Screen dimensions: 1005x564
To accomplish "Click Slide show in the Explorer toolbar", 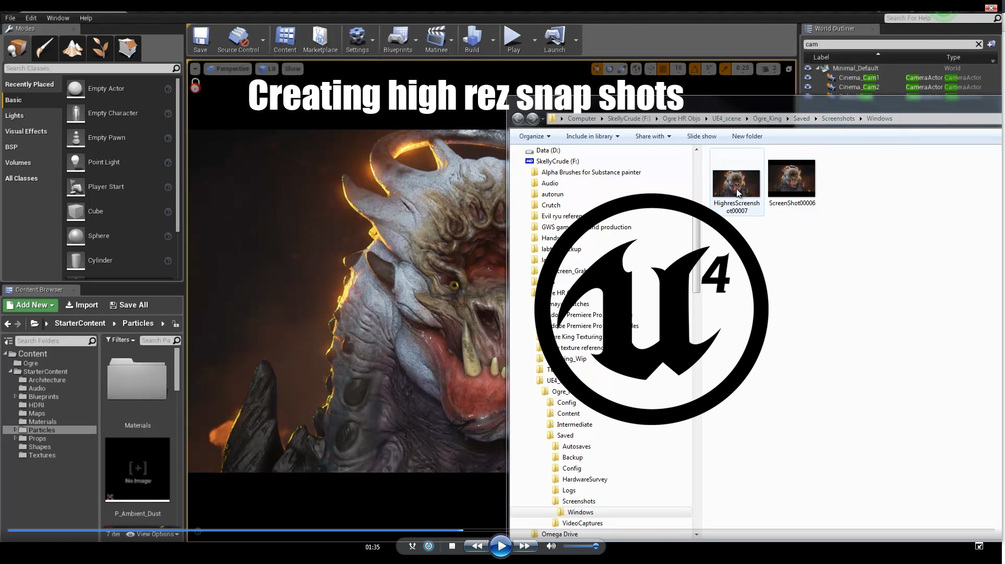I will click(x=701, y=137).
